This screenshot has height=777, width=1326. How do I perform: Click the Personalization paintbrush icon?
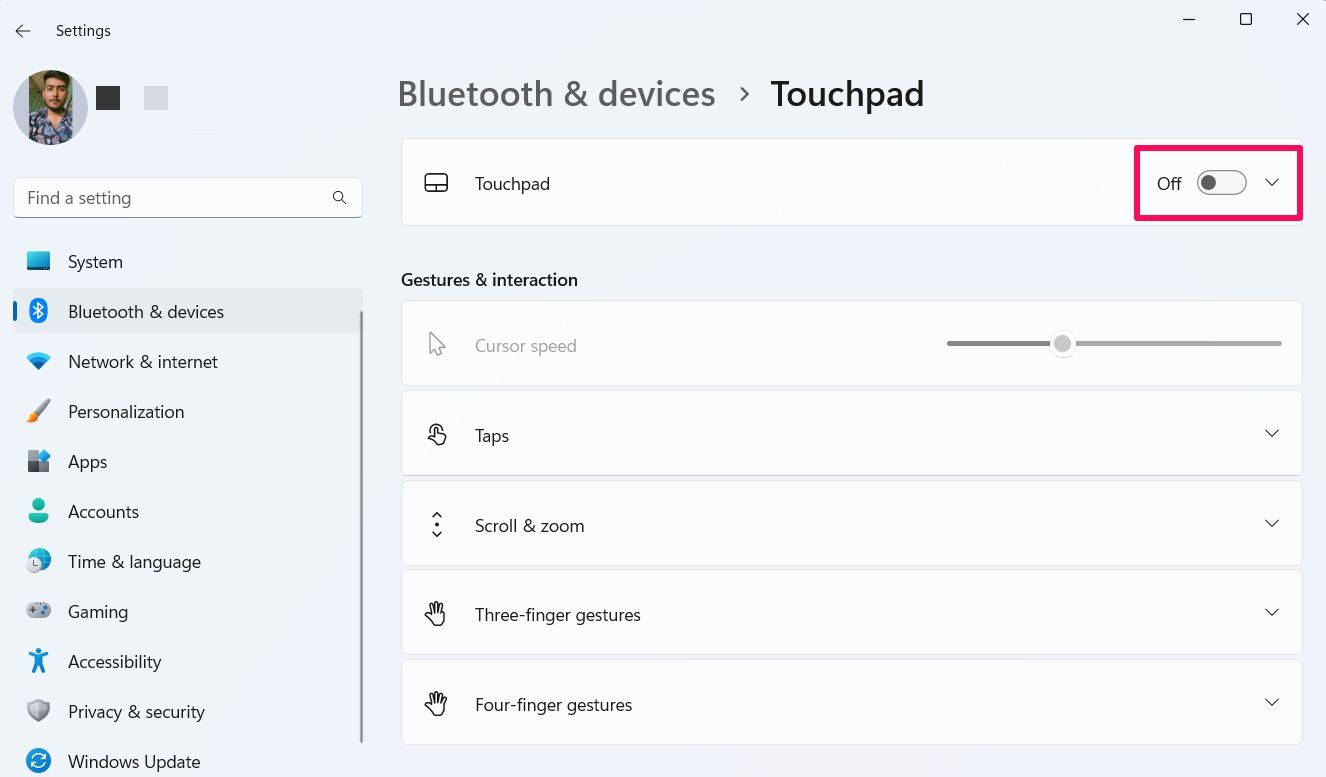38,411
